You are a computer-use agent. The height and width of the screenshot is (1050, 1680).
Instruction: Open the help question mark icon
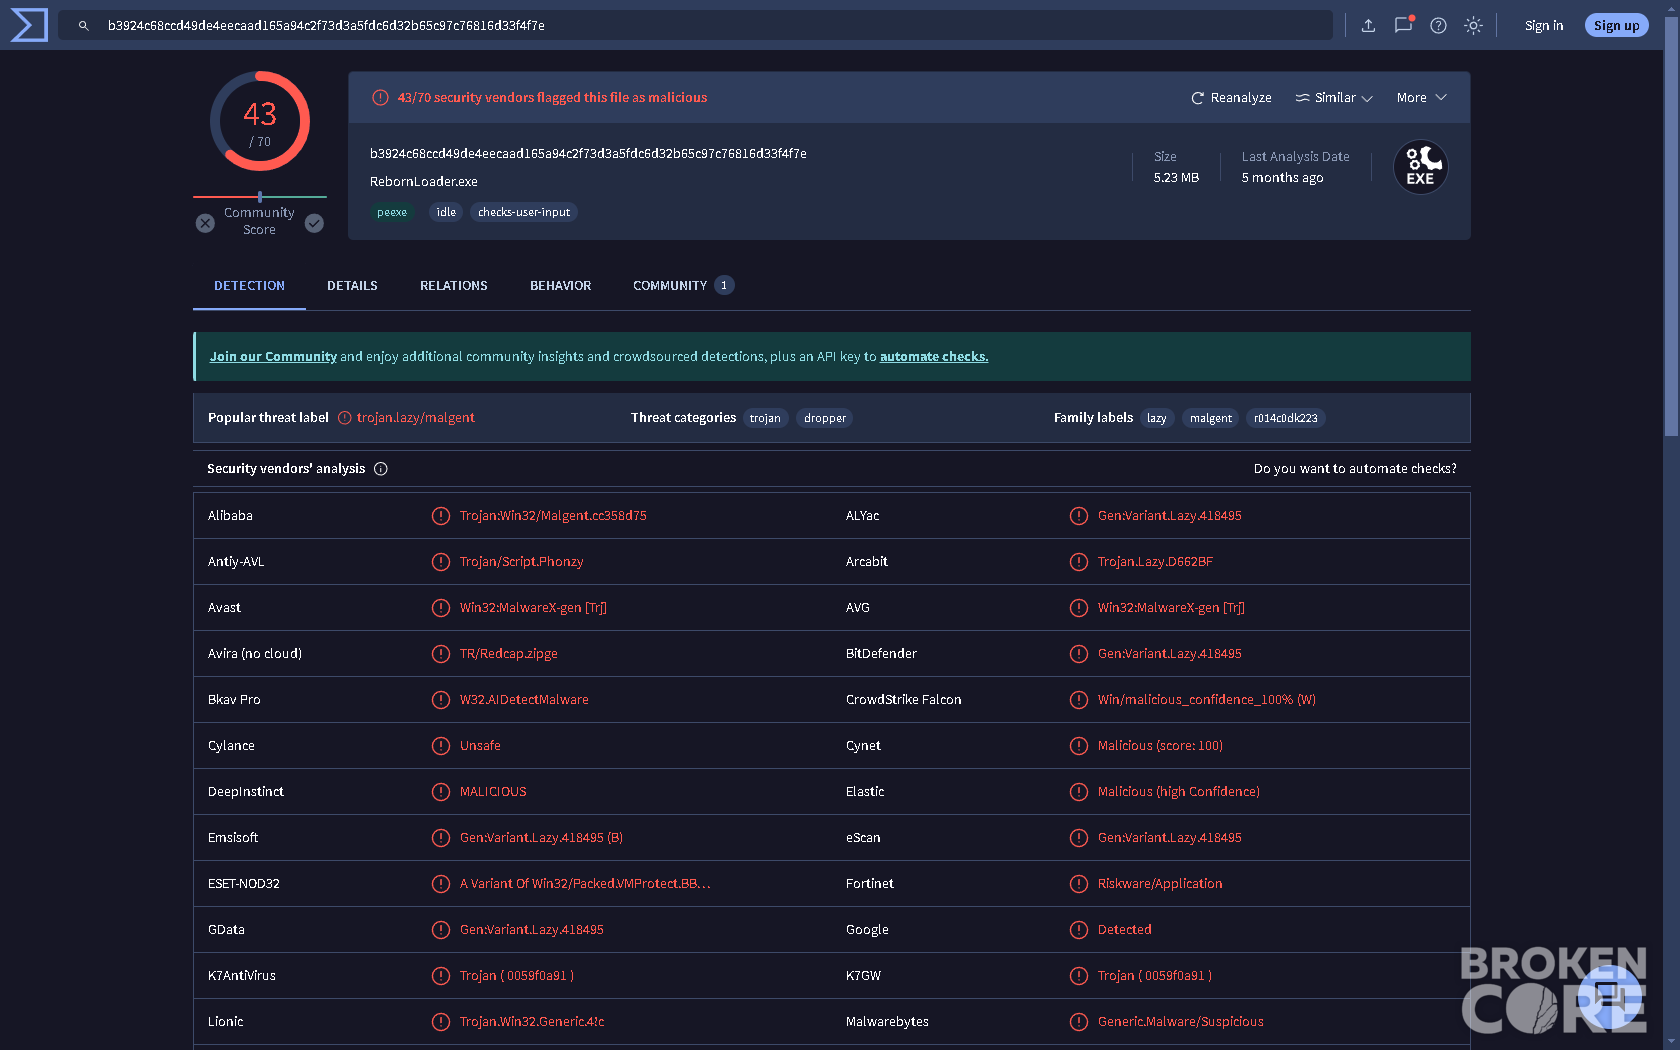point(1438,26)
